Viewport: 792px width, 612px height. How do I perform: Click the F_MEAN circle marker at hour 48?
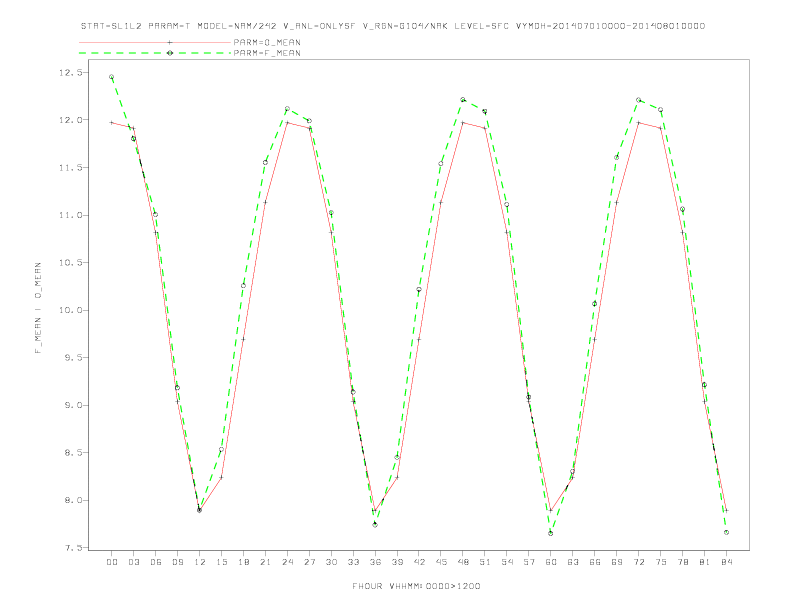463,99
